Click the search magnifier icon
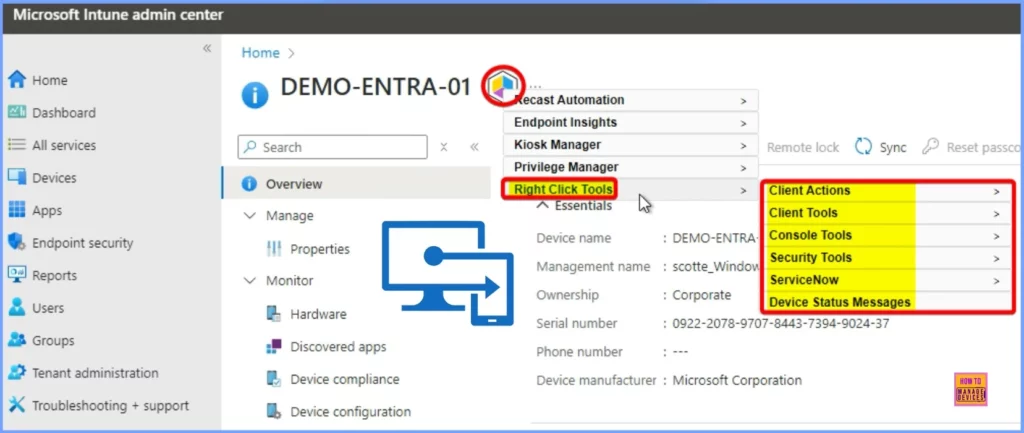 [x=250, y=148]
